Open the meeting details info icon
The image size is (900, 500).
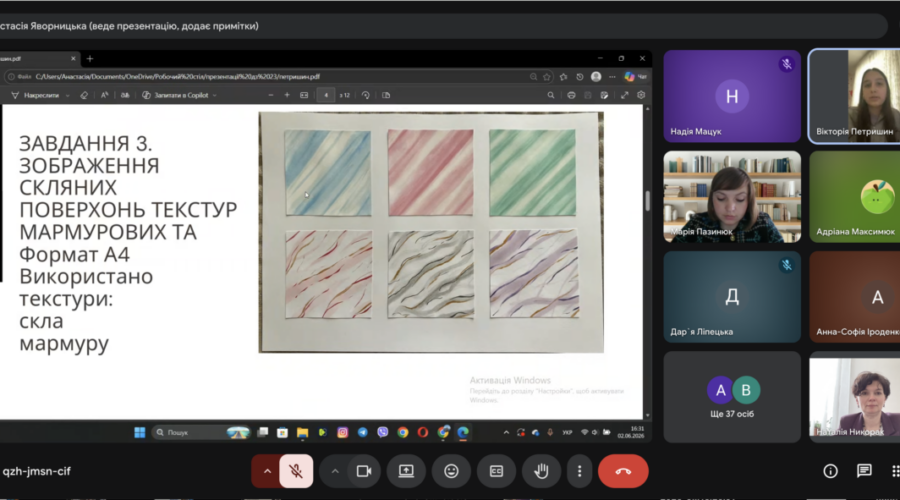(x=830, y=471)
